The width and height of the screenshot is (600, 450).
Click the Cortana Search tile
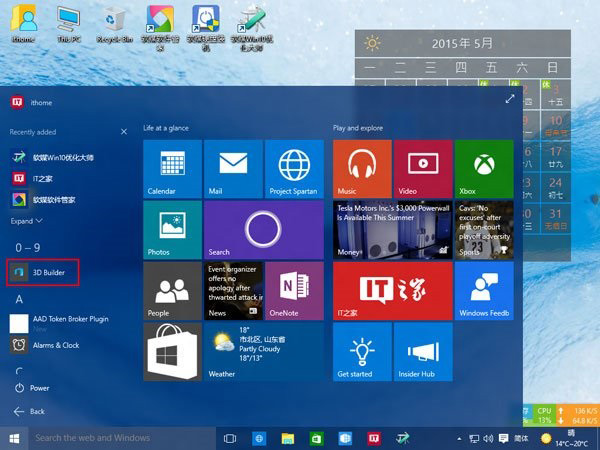[x=263, y=230]
